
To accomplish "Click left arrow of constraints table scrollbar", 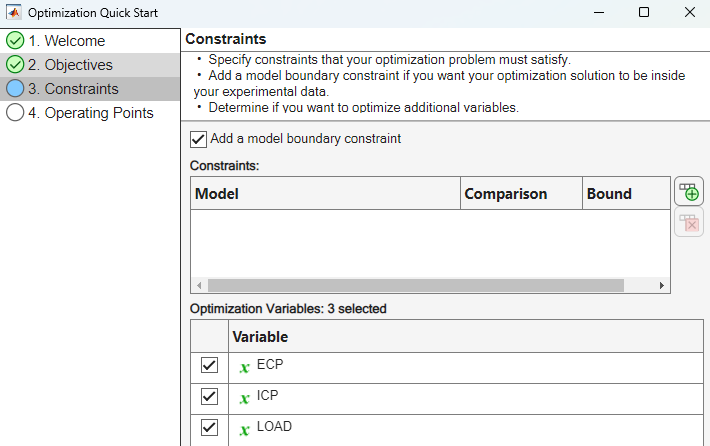I will pyautogui.click(x=199, y=285).
